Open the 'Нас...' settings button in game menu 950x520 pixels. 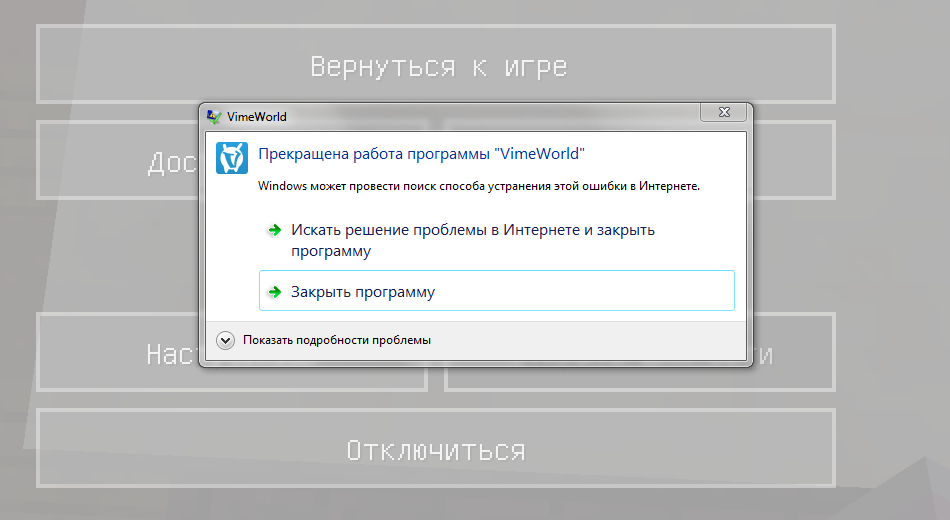[x=119, y=352]
